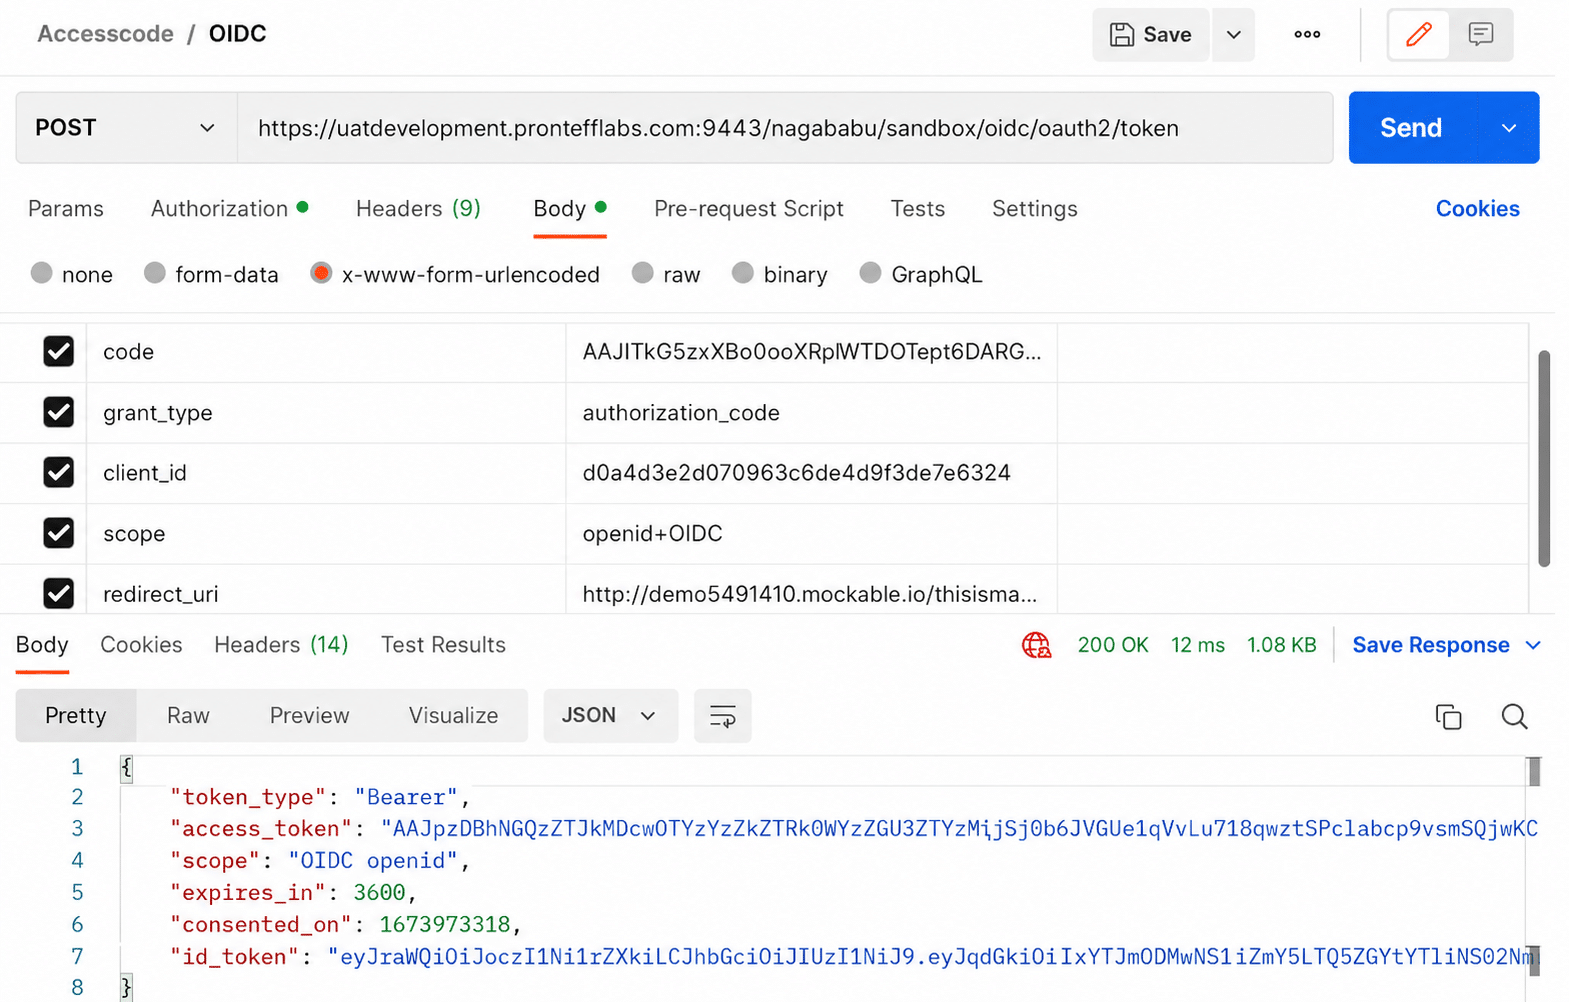Select the none body type radio
1569x1002 pixels.
[x=41, y=273]
